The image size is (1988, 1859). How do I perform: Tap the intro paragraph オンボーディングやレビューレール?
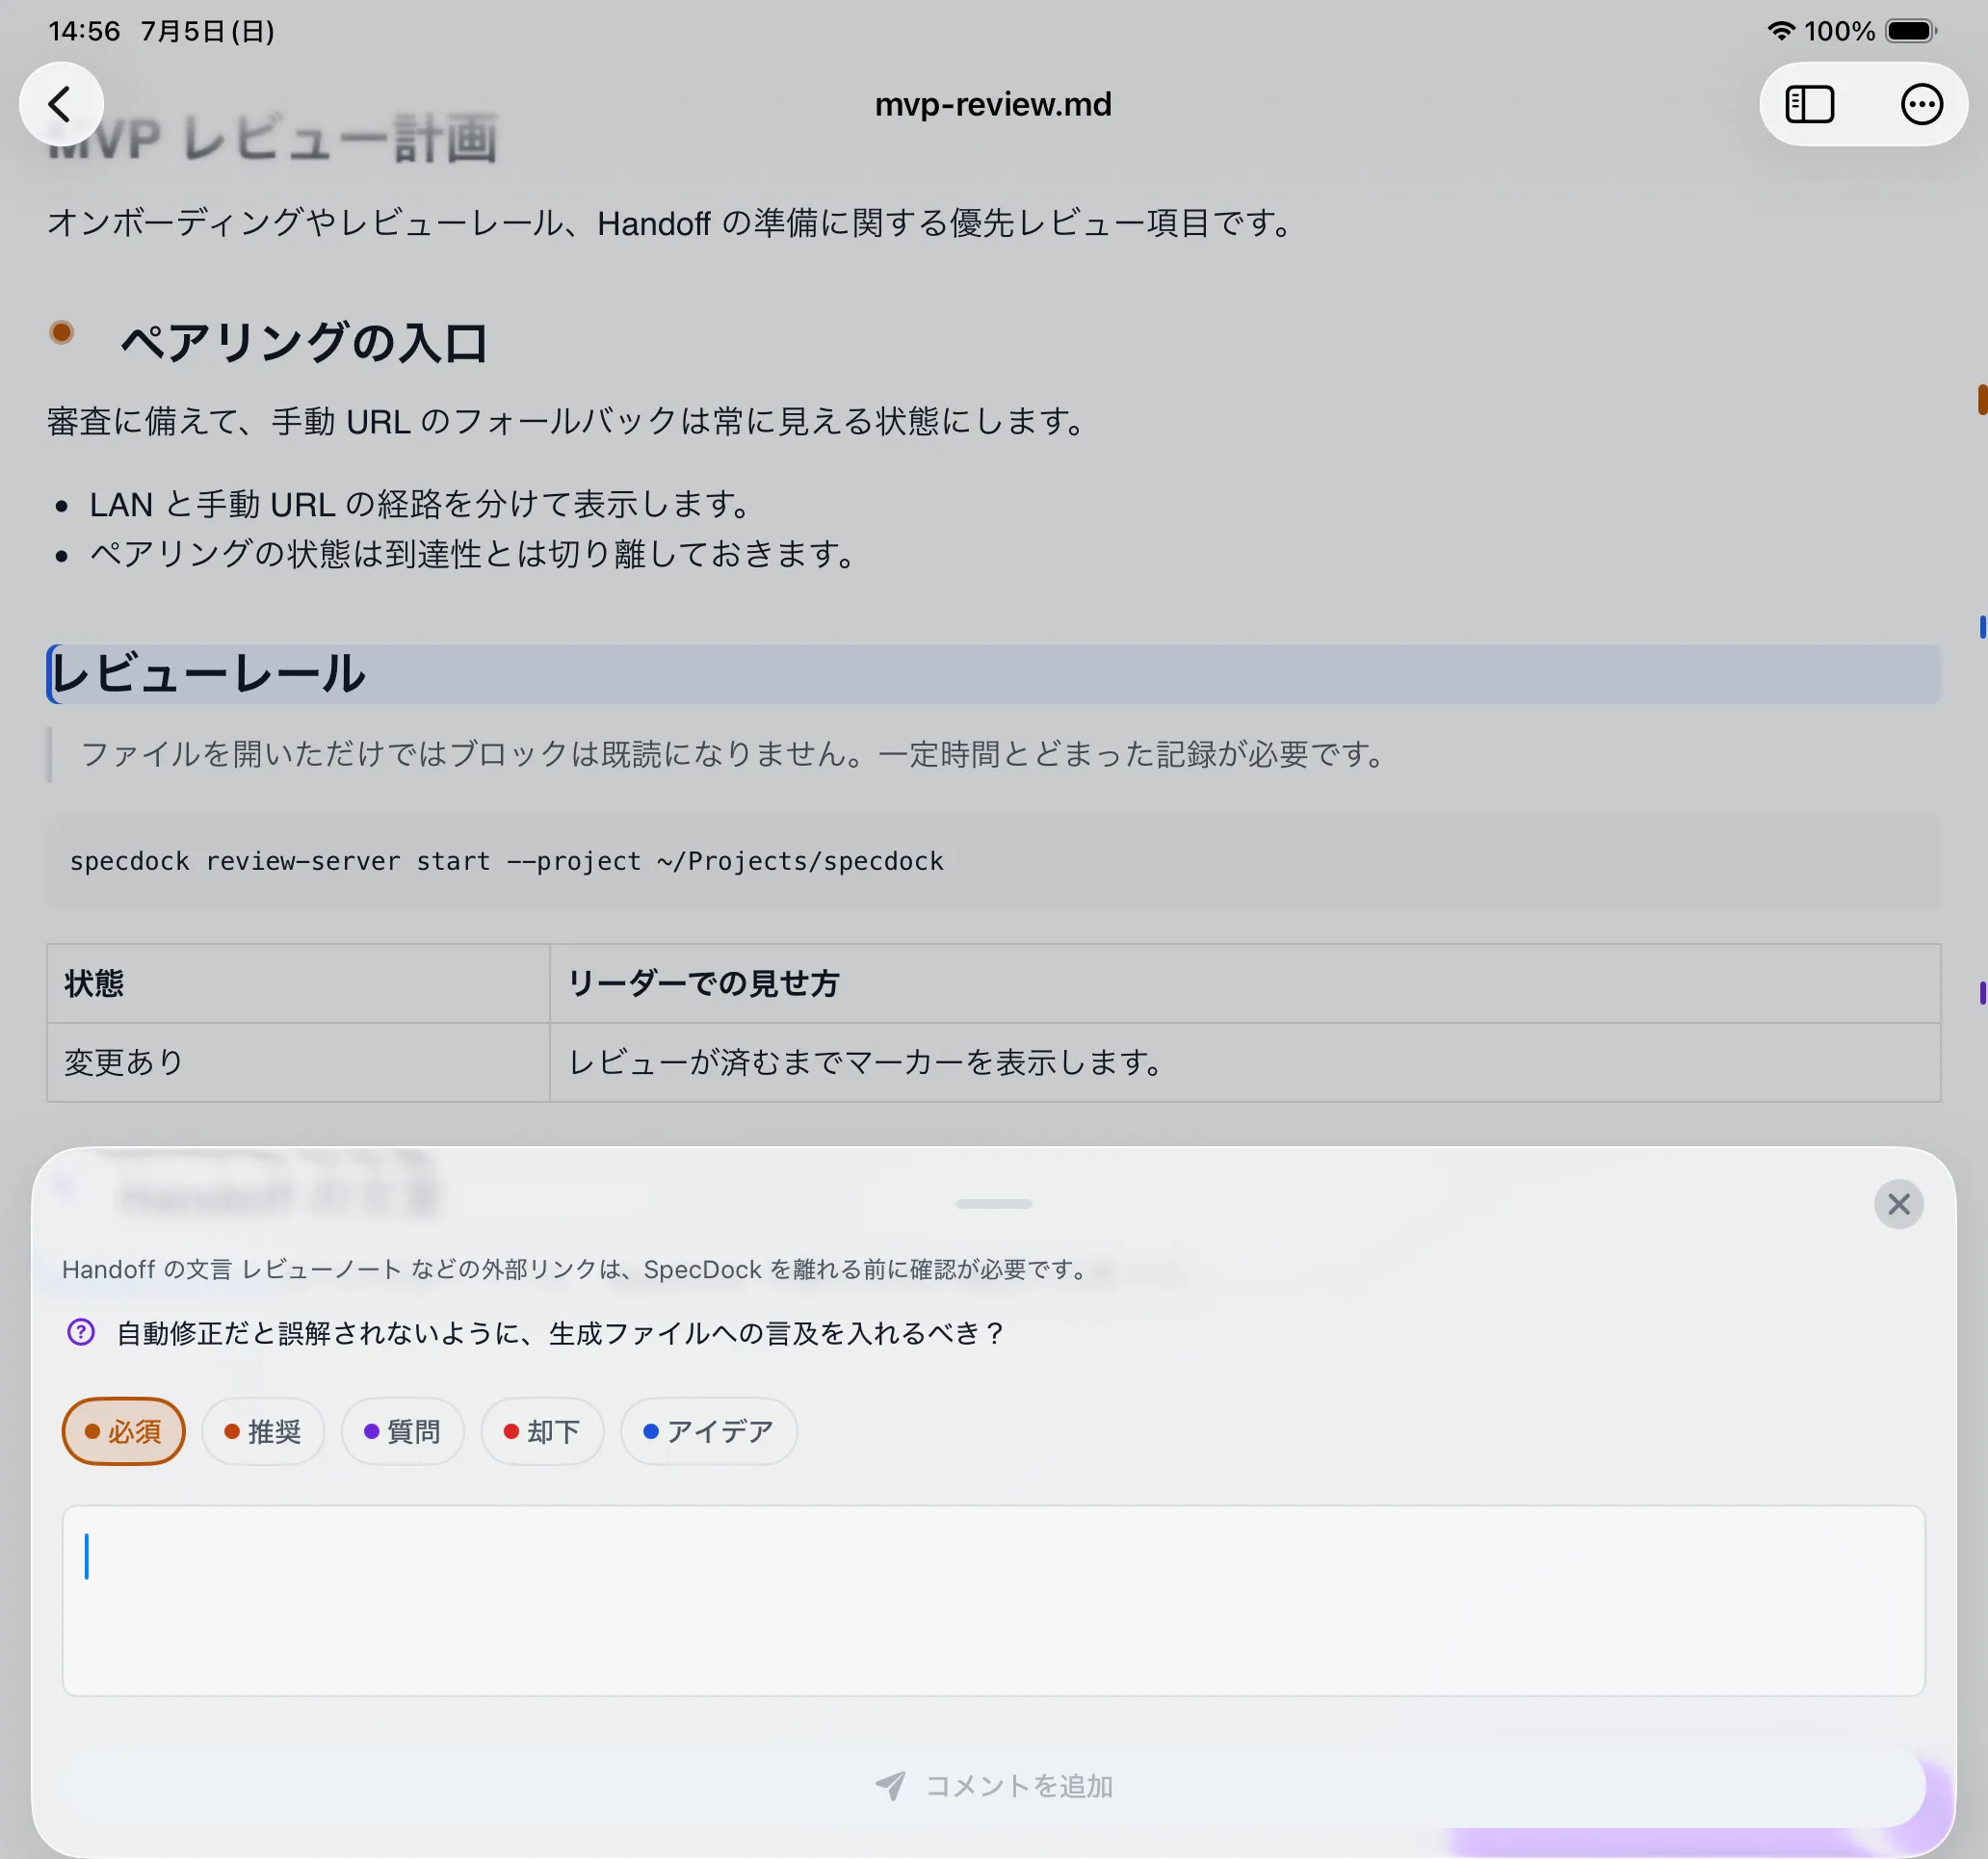[672, 222]
